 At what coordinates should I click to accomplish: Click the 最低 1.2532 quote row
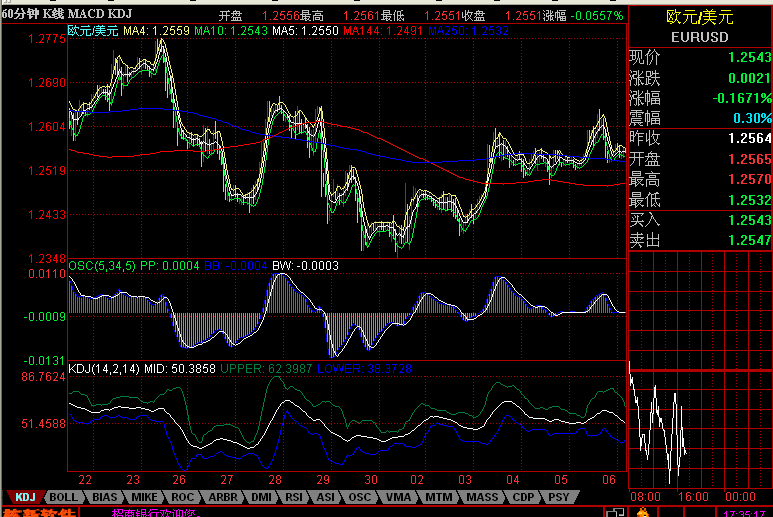coord(700,200)
